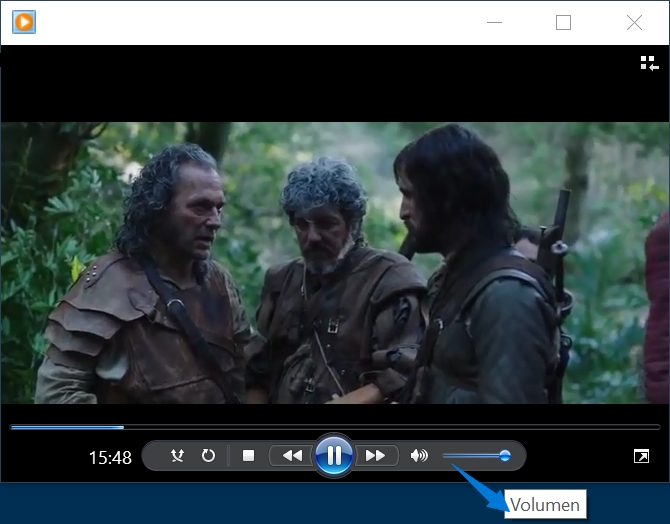This screenshot has width=670, height=524.
Task: Click the video frame area
Action: [335, 263]
